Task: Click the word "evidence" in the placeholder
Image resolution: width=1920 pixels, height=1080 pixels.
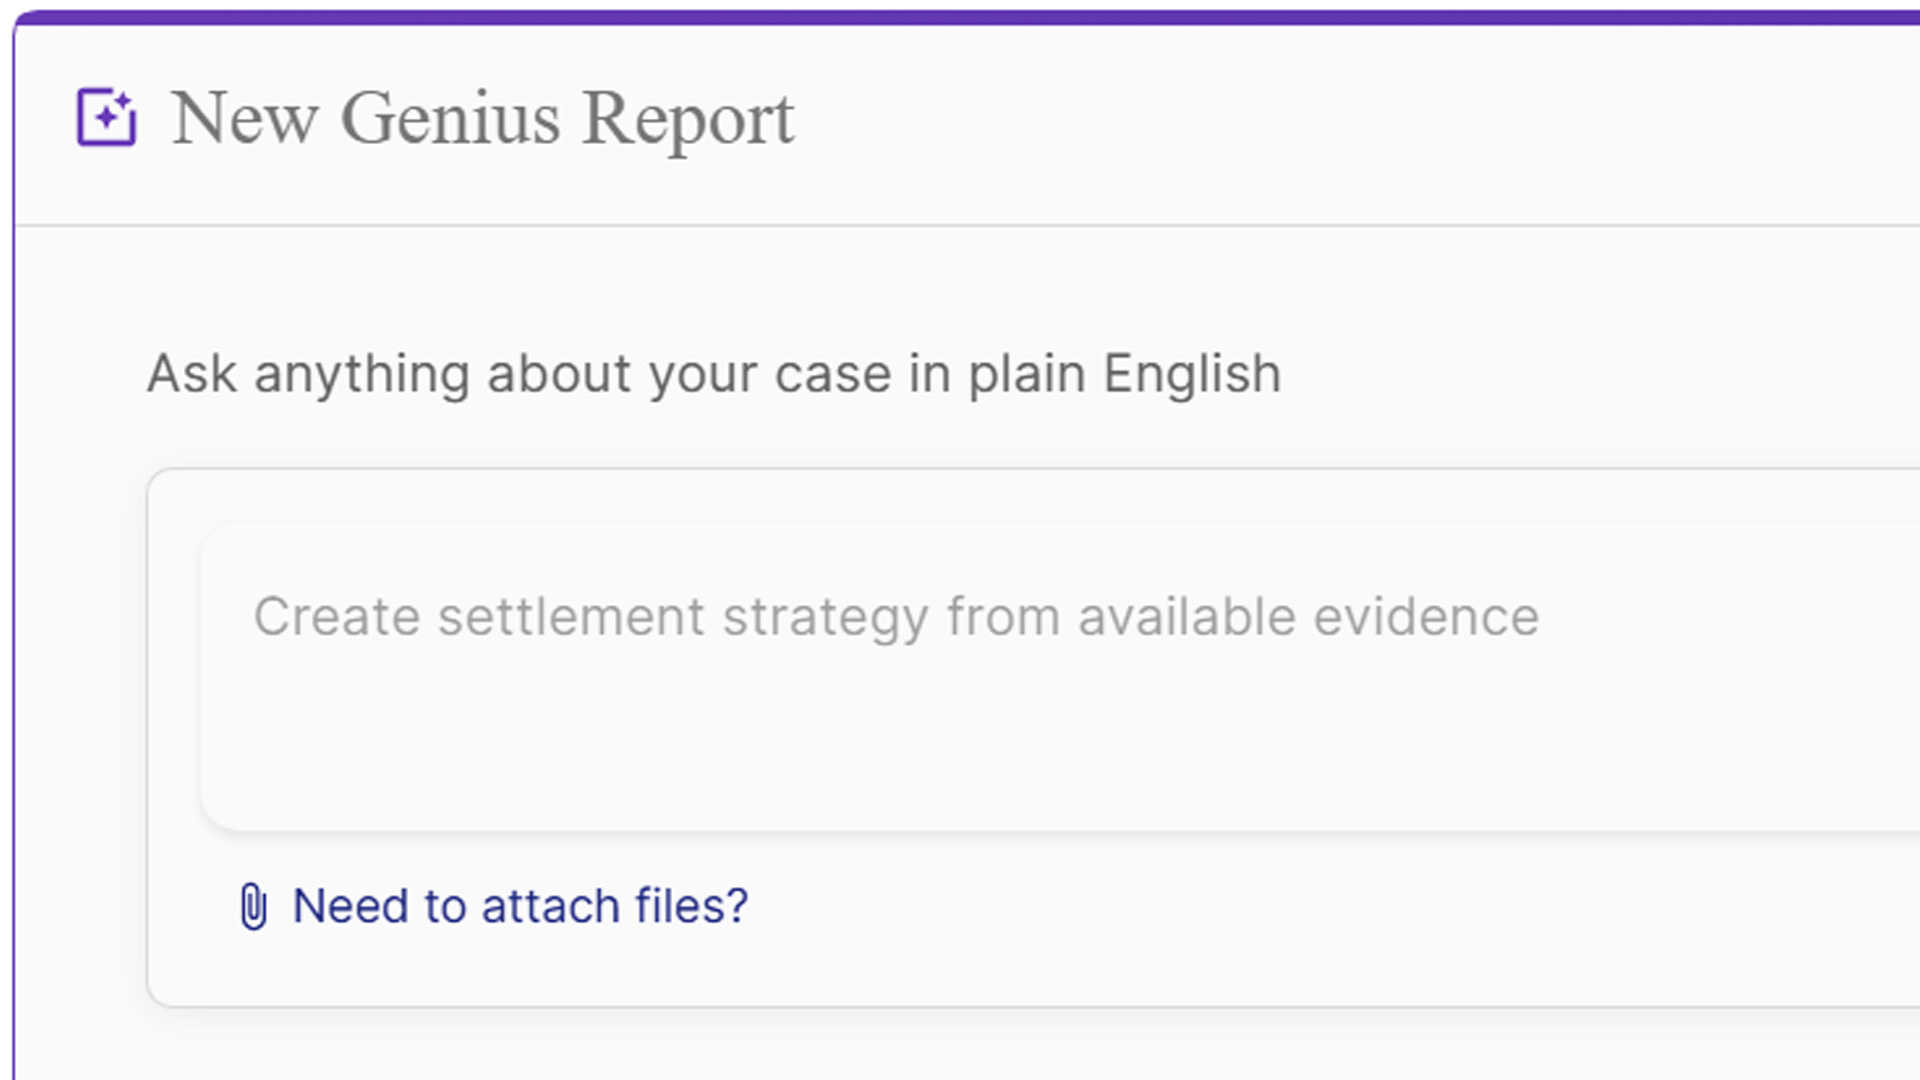Action: (1426, 616)
